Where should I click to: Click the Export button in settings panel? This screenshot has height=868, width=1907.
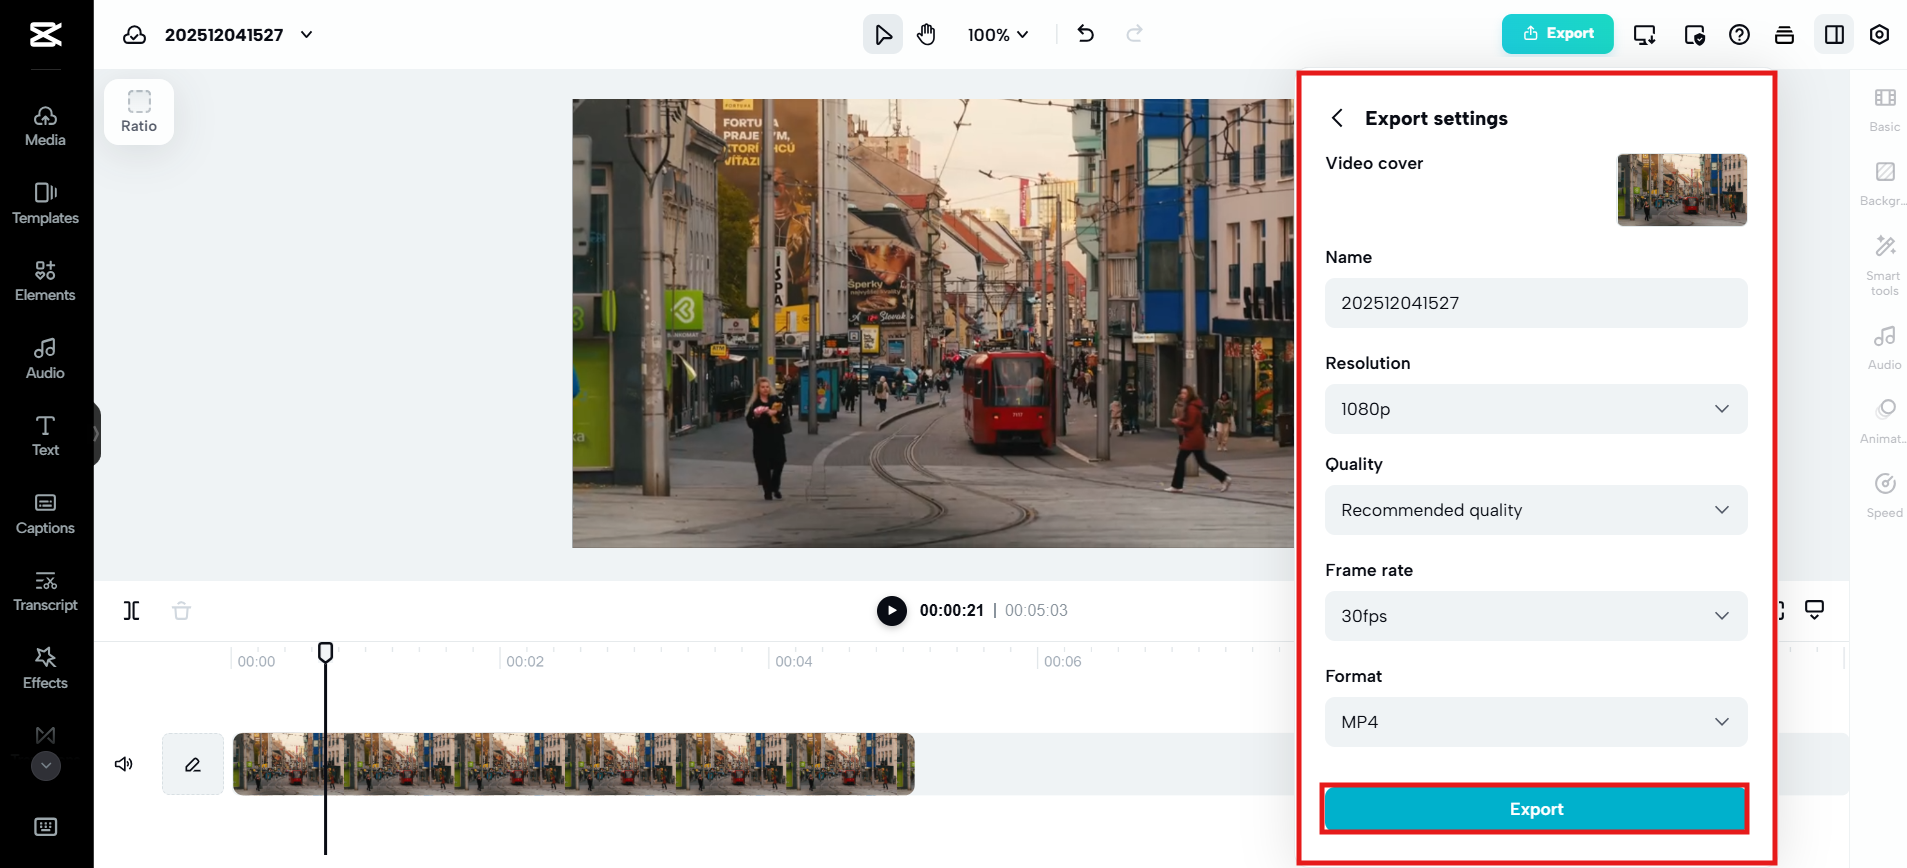[x=1535, y=809]
